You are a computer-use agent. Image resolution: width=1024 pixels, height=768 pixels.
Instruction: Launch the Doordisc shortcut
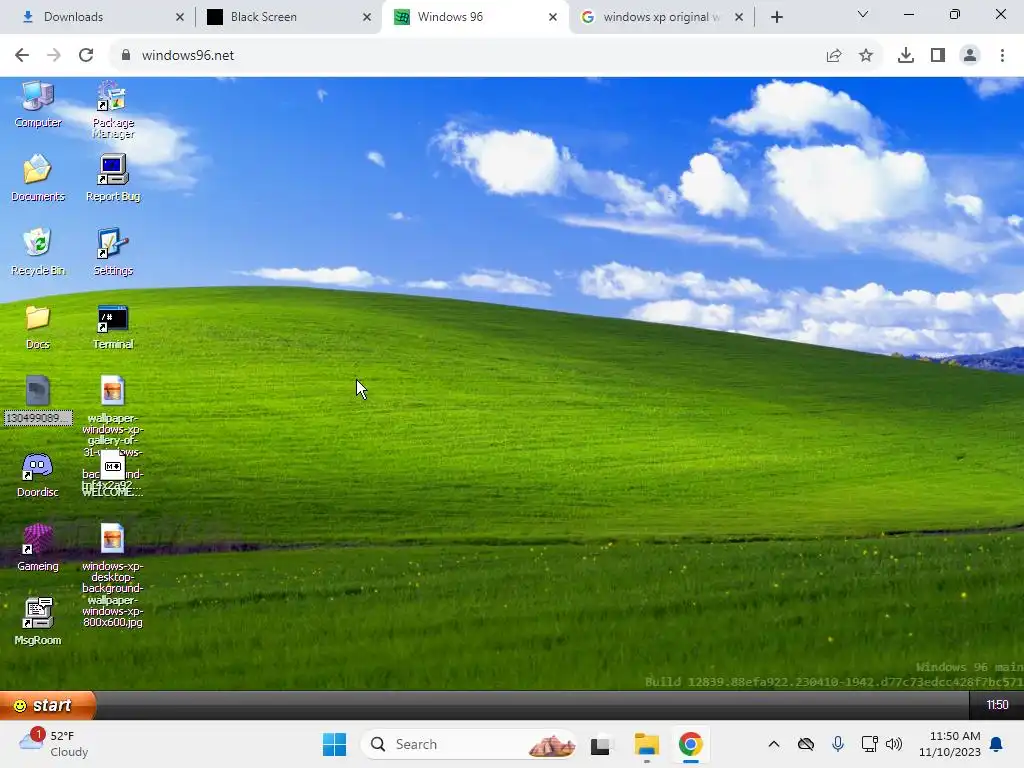[x=38, y=474]
